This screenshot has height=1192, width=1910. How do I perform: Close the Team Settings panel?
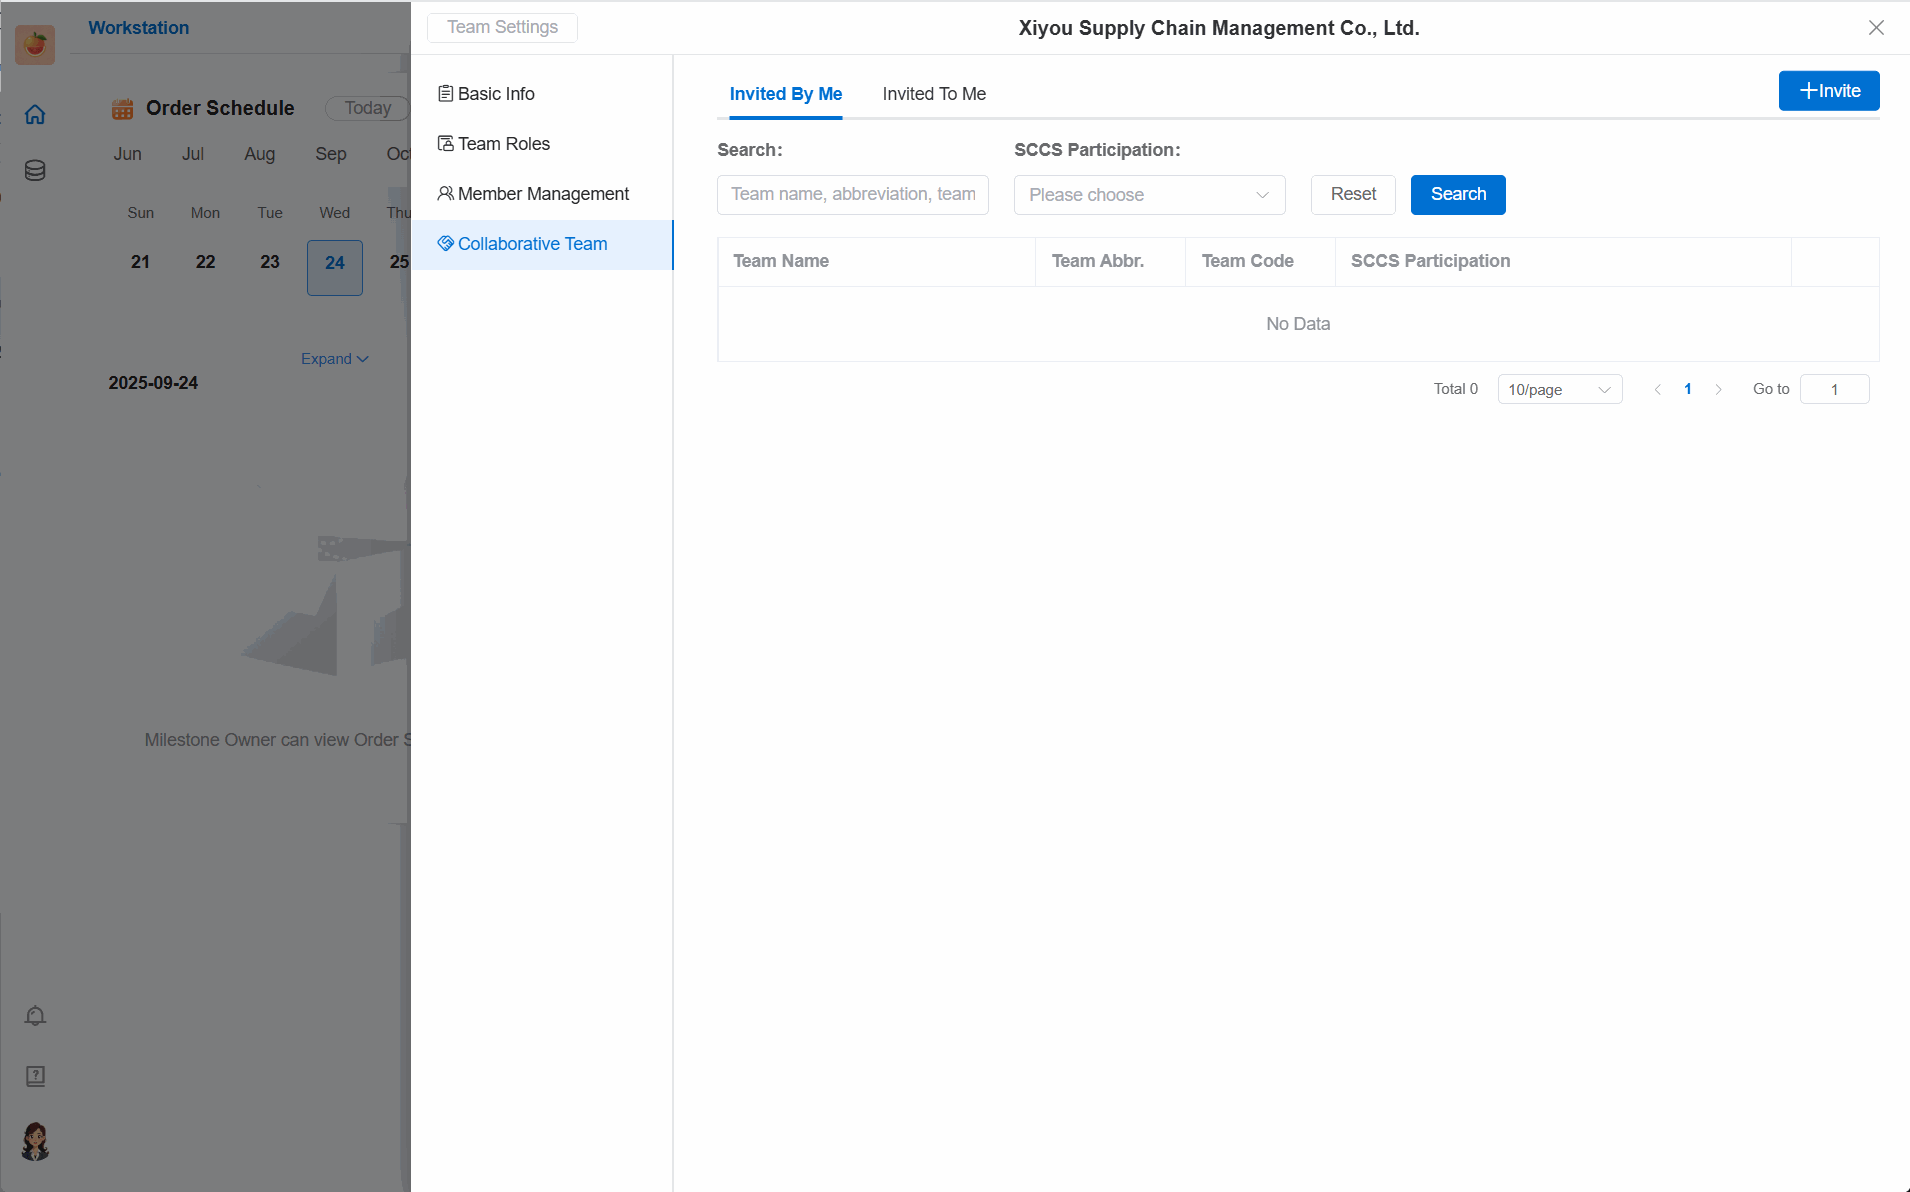[x=1876, y=28]
